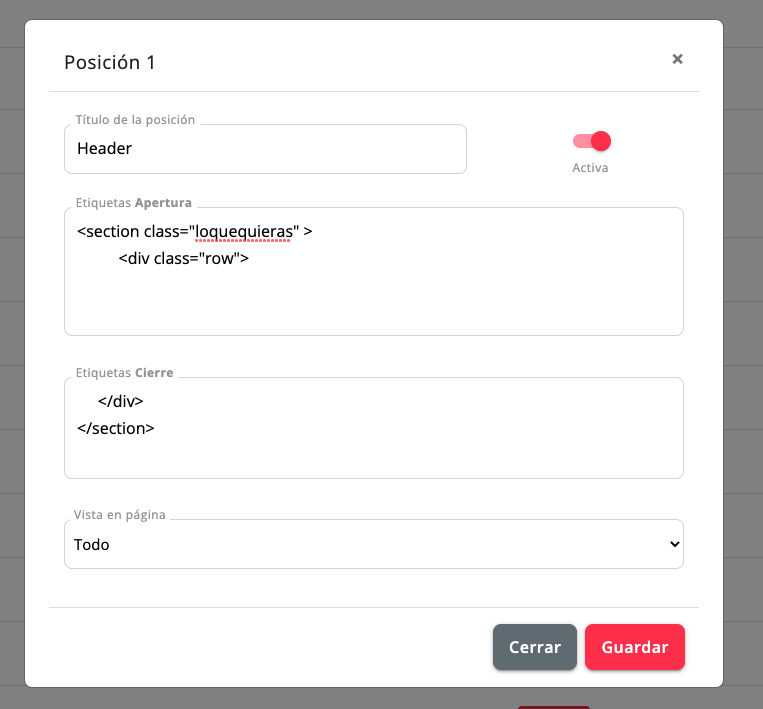Focus the Título de la posición field
Screen dimensions: 763x709
[x=265, y=149]
